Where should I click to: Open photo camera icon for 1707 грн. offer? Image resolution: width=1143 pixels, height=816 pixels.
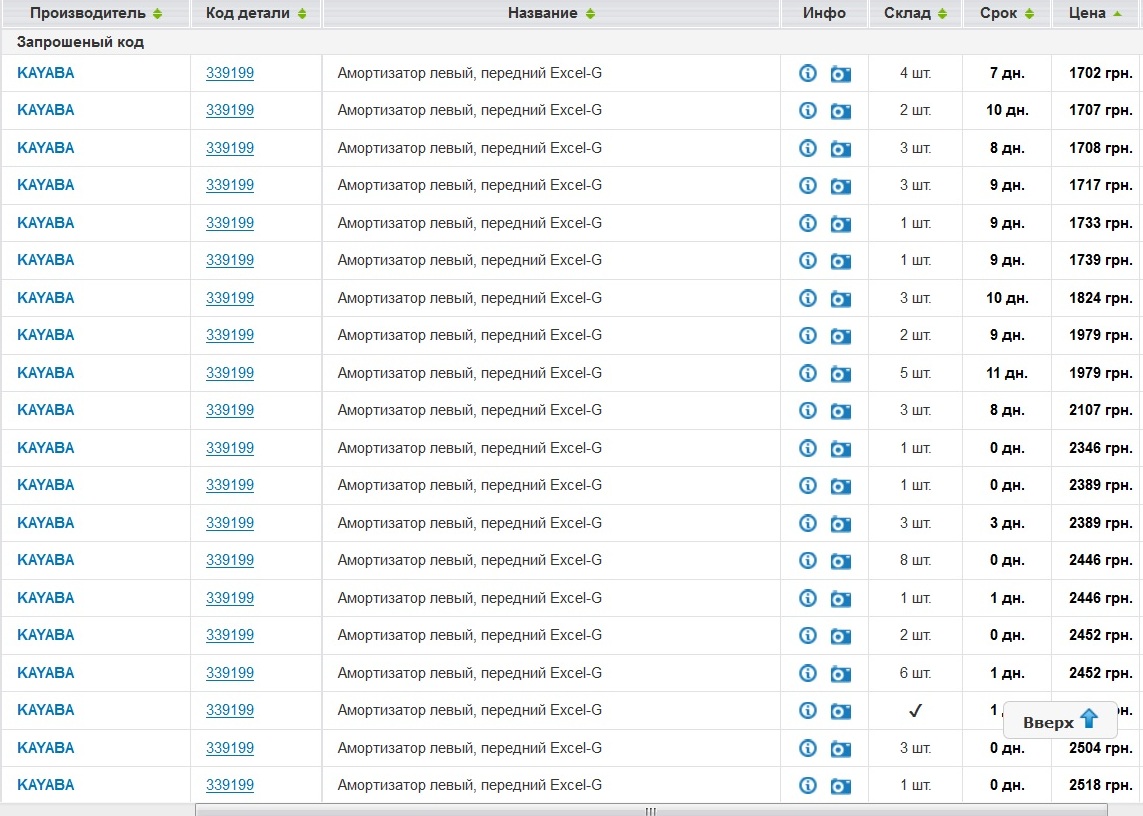click(841, 111)
